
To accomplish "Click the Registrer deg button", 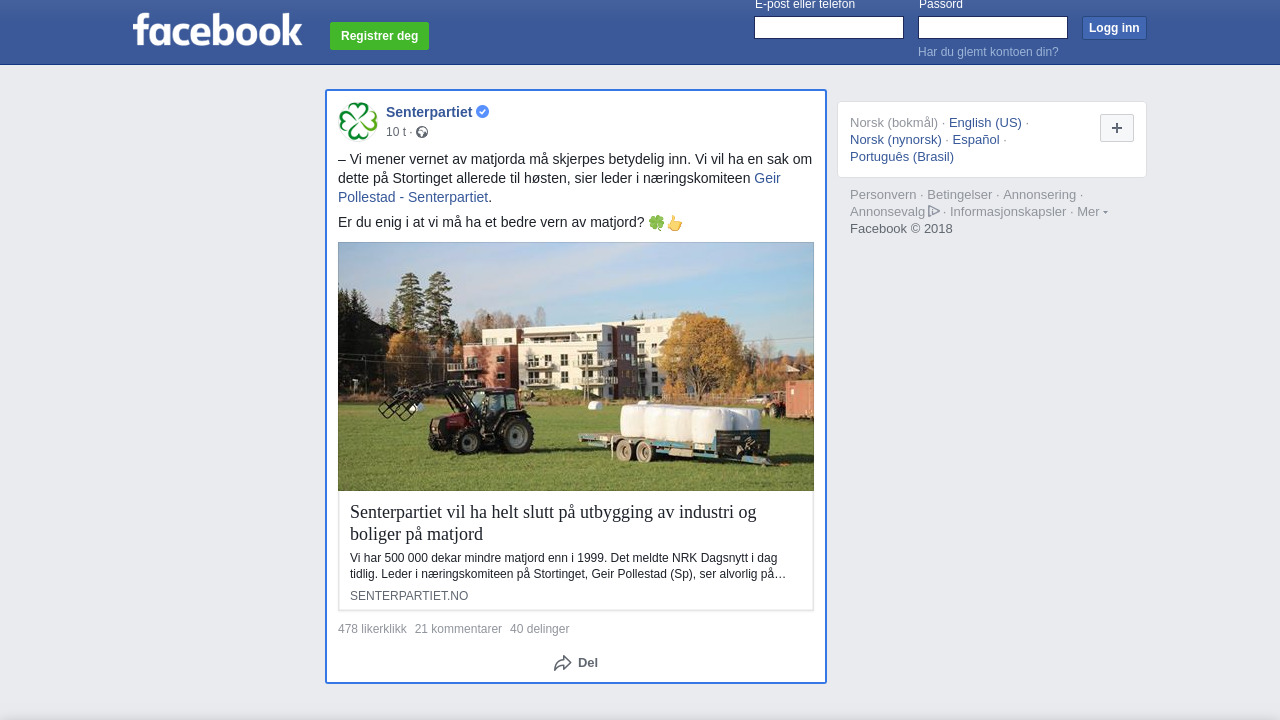I will [379, 36].
